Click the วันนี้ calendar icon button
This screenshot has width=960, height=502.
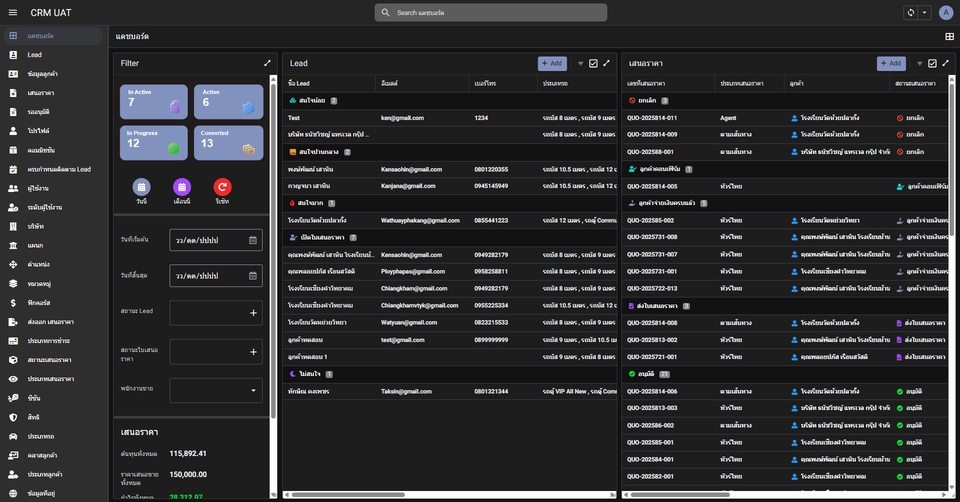click(142, 187)
